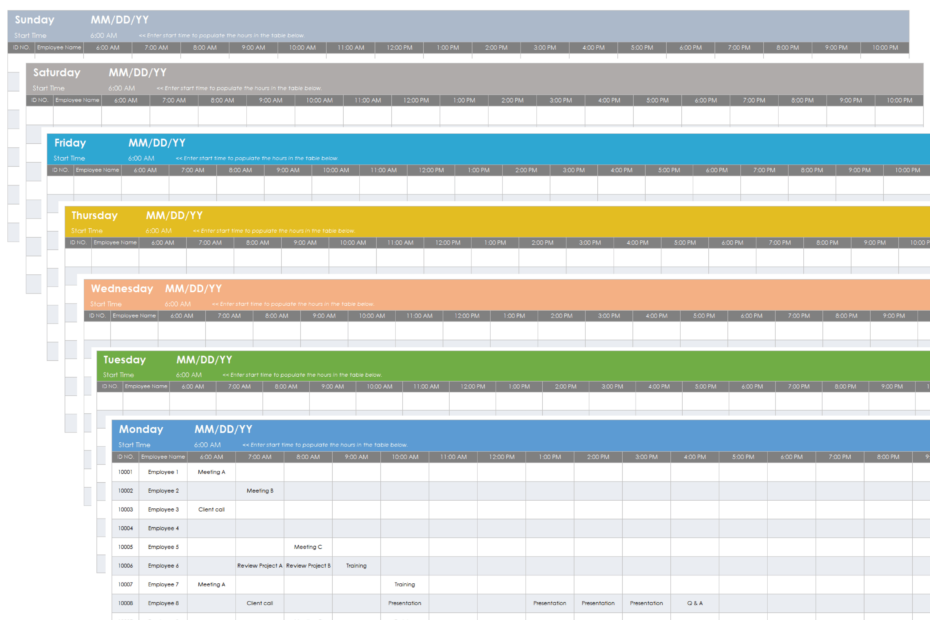Select the Review Project A cell

[260, 566]
